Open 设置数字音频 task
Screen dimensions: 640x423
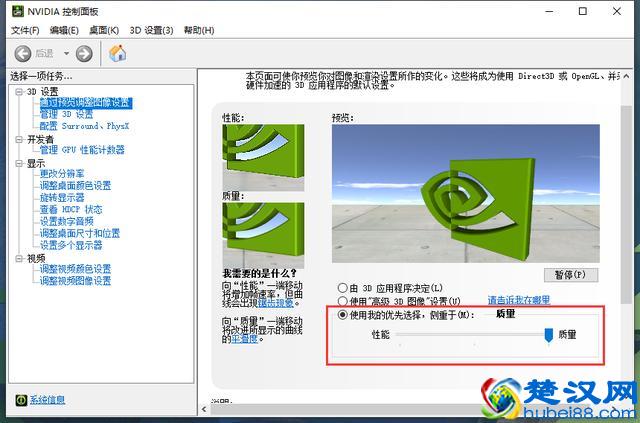(66, 221)
